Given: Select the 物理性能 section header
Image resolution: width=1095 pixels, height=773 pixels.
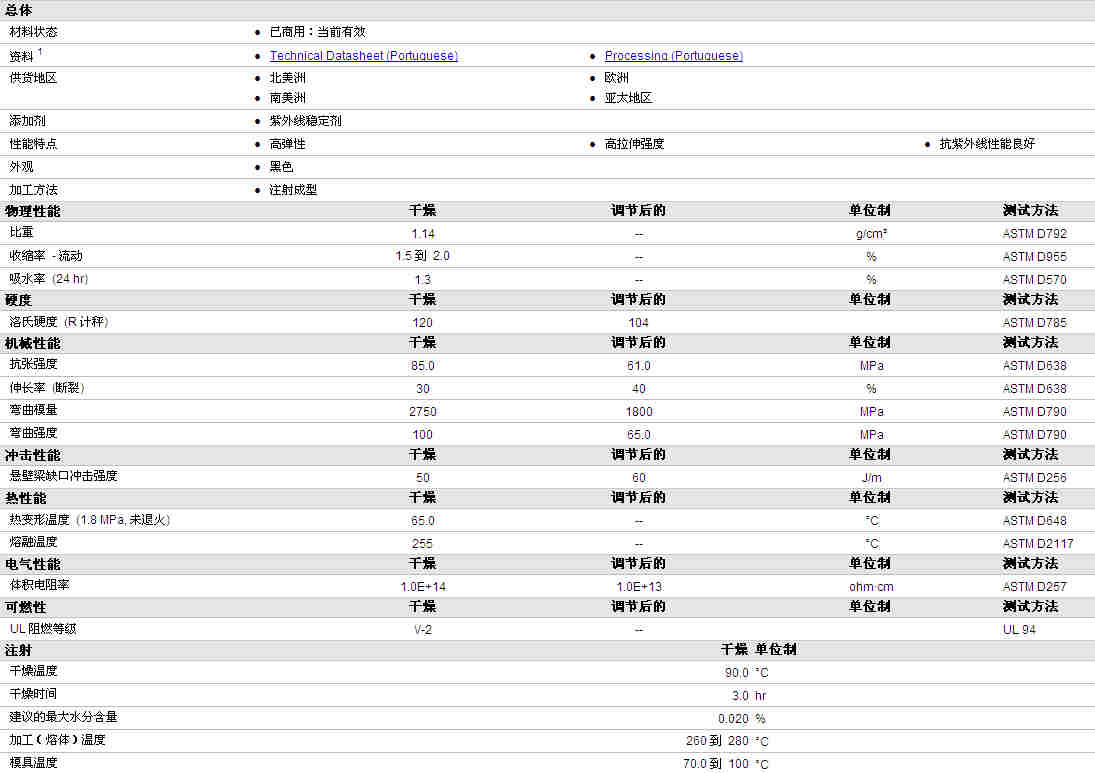Looking at the screenshot, I should pos(32,211).
